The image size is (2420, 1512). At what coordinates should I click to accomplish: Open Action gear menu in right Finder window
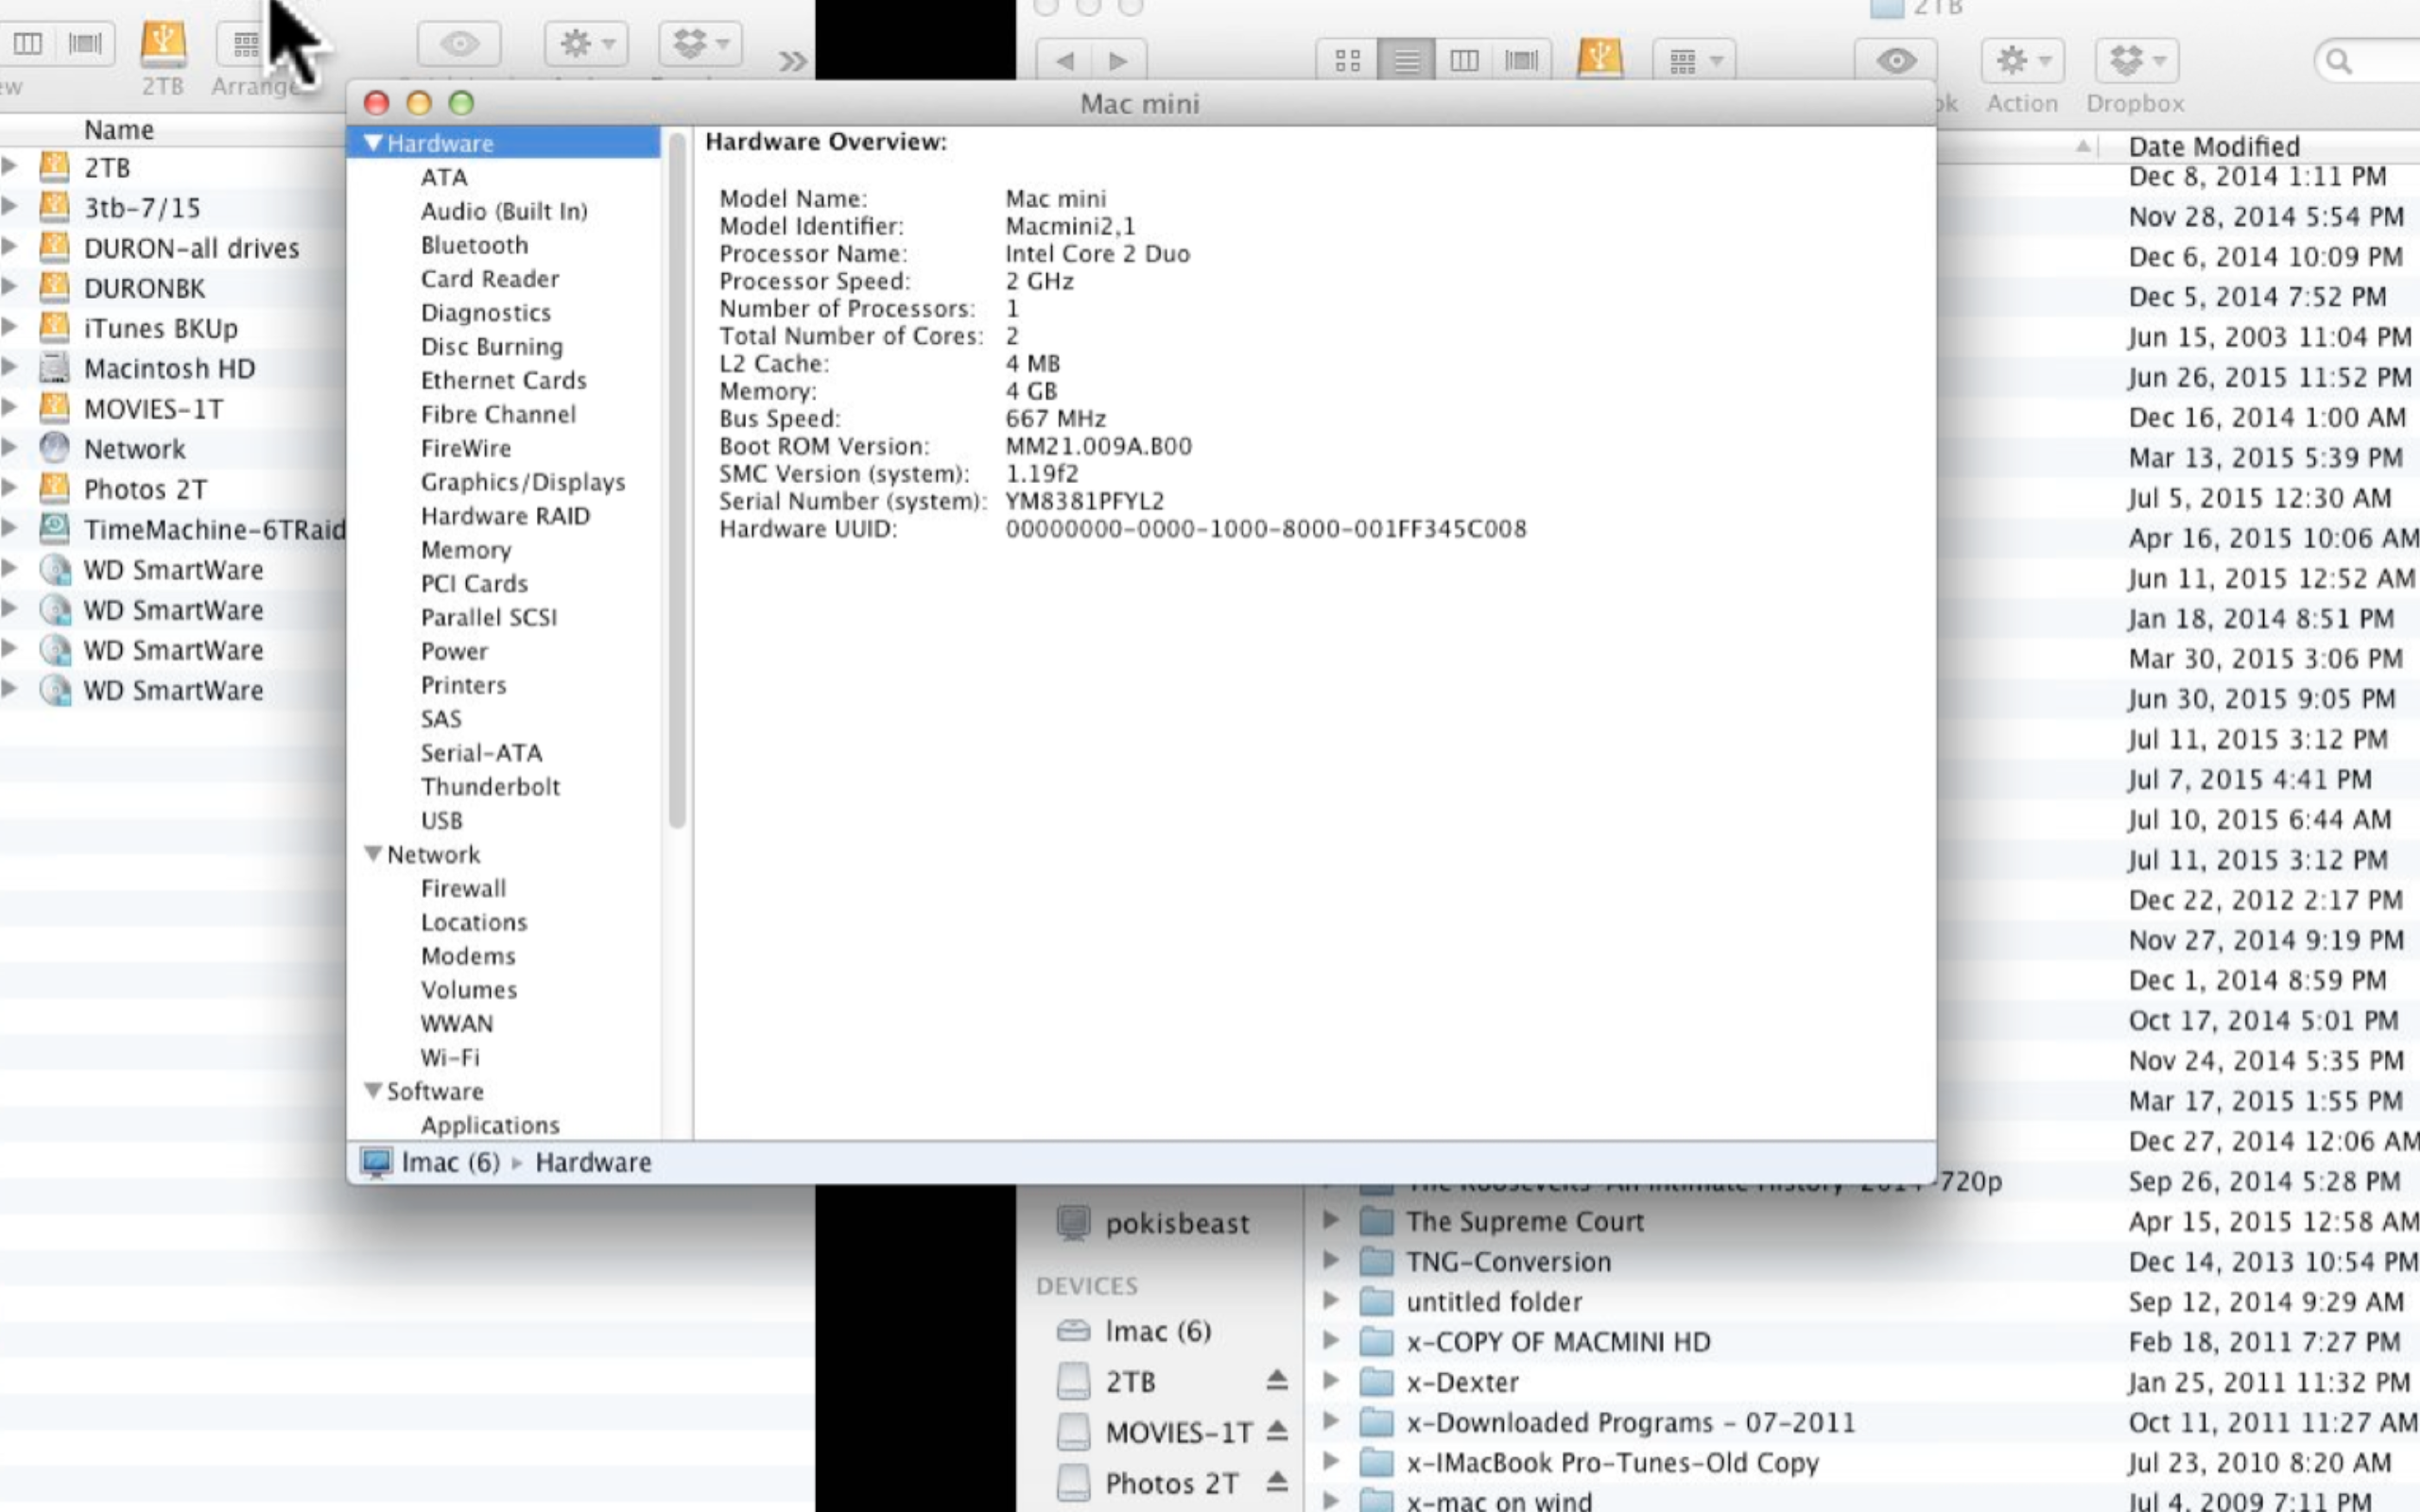pos(2023,61)
